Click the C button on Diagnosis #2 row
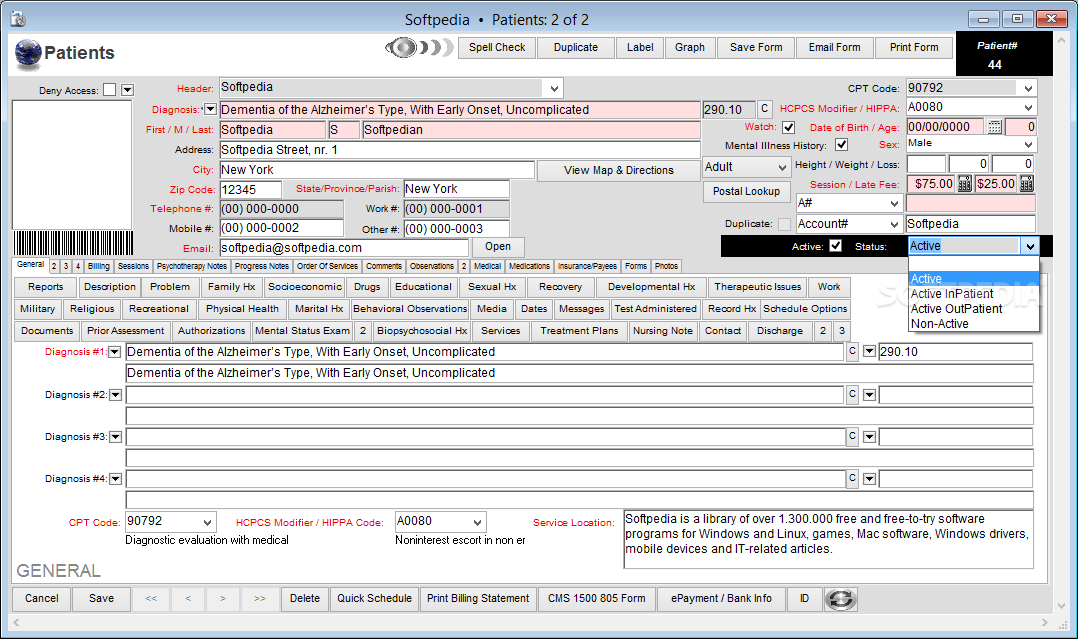 852,394
